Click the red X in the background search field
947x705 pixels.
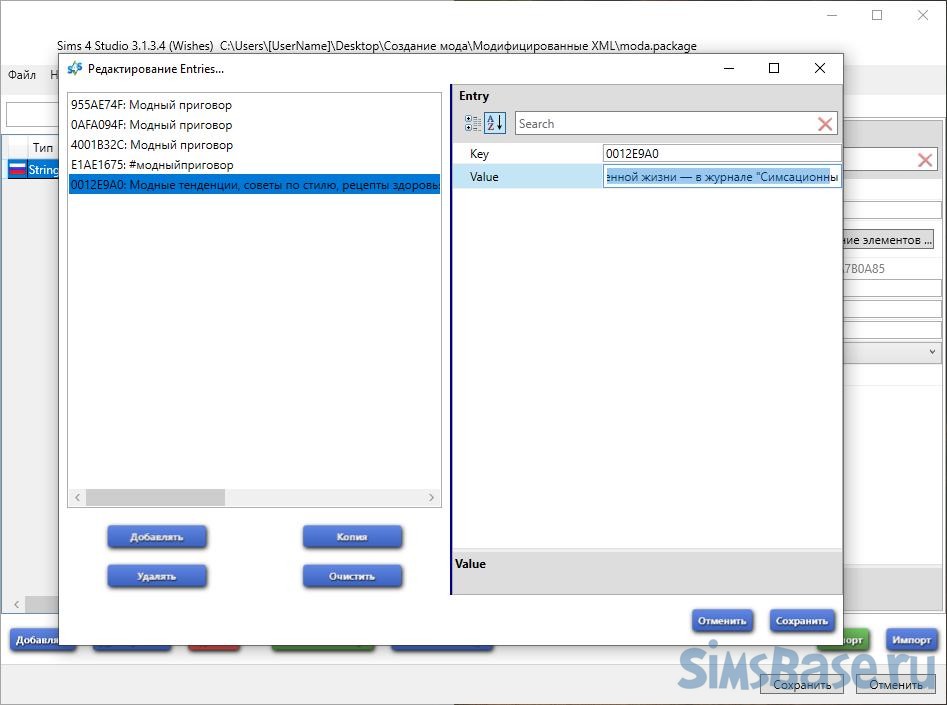click(x=925, y=160)
